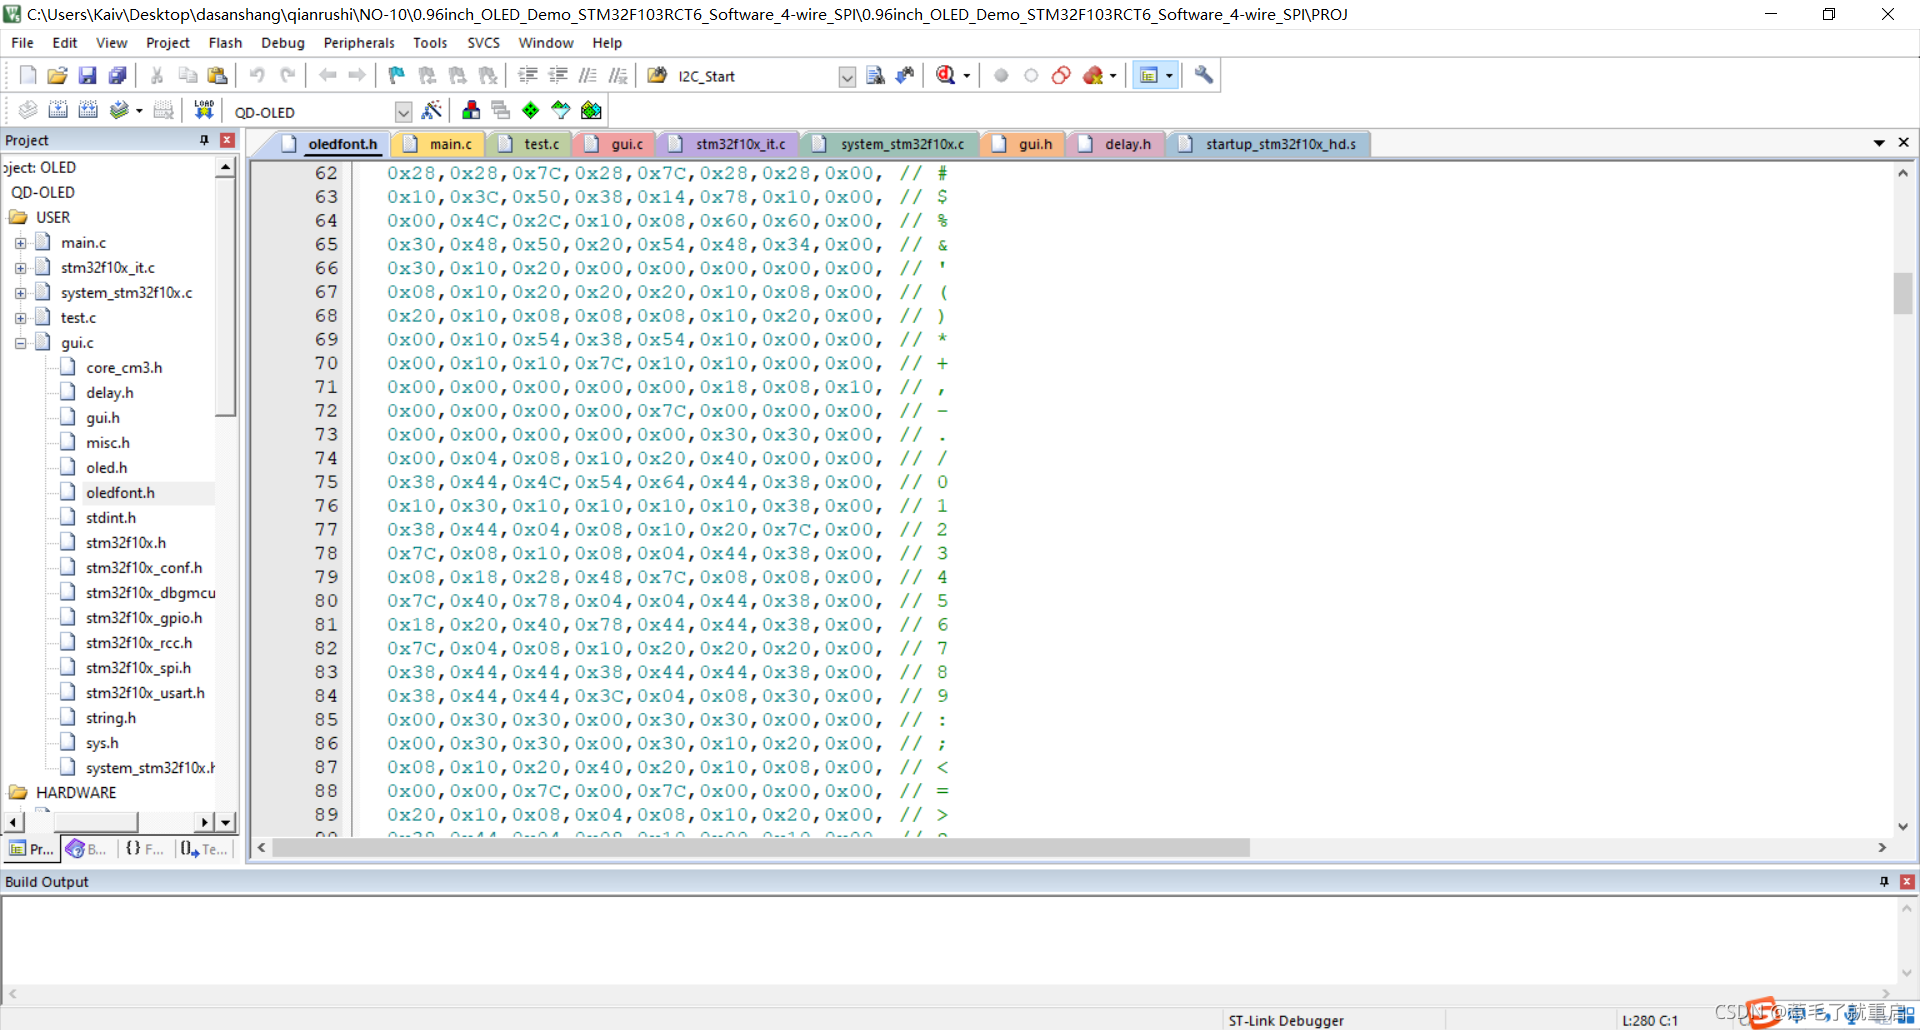Select the Templates bottom panel tab
Image resolution: width=1920 pixels, height=1030 pixels.
pos(204,849)
